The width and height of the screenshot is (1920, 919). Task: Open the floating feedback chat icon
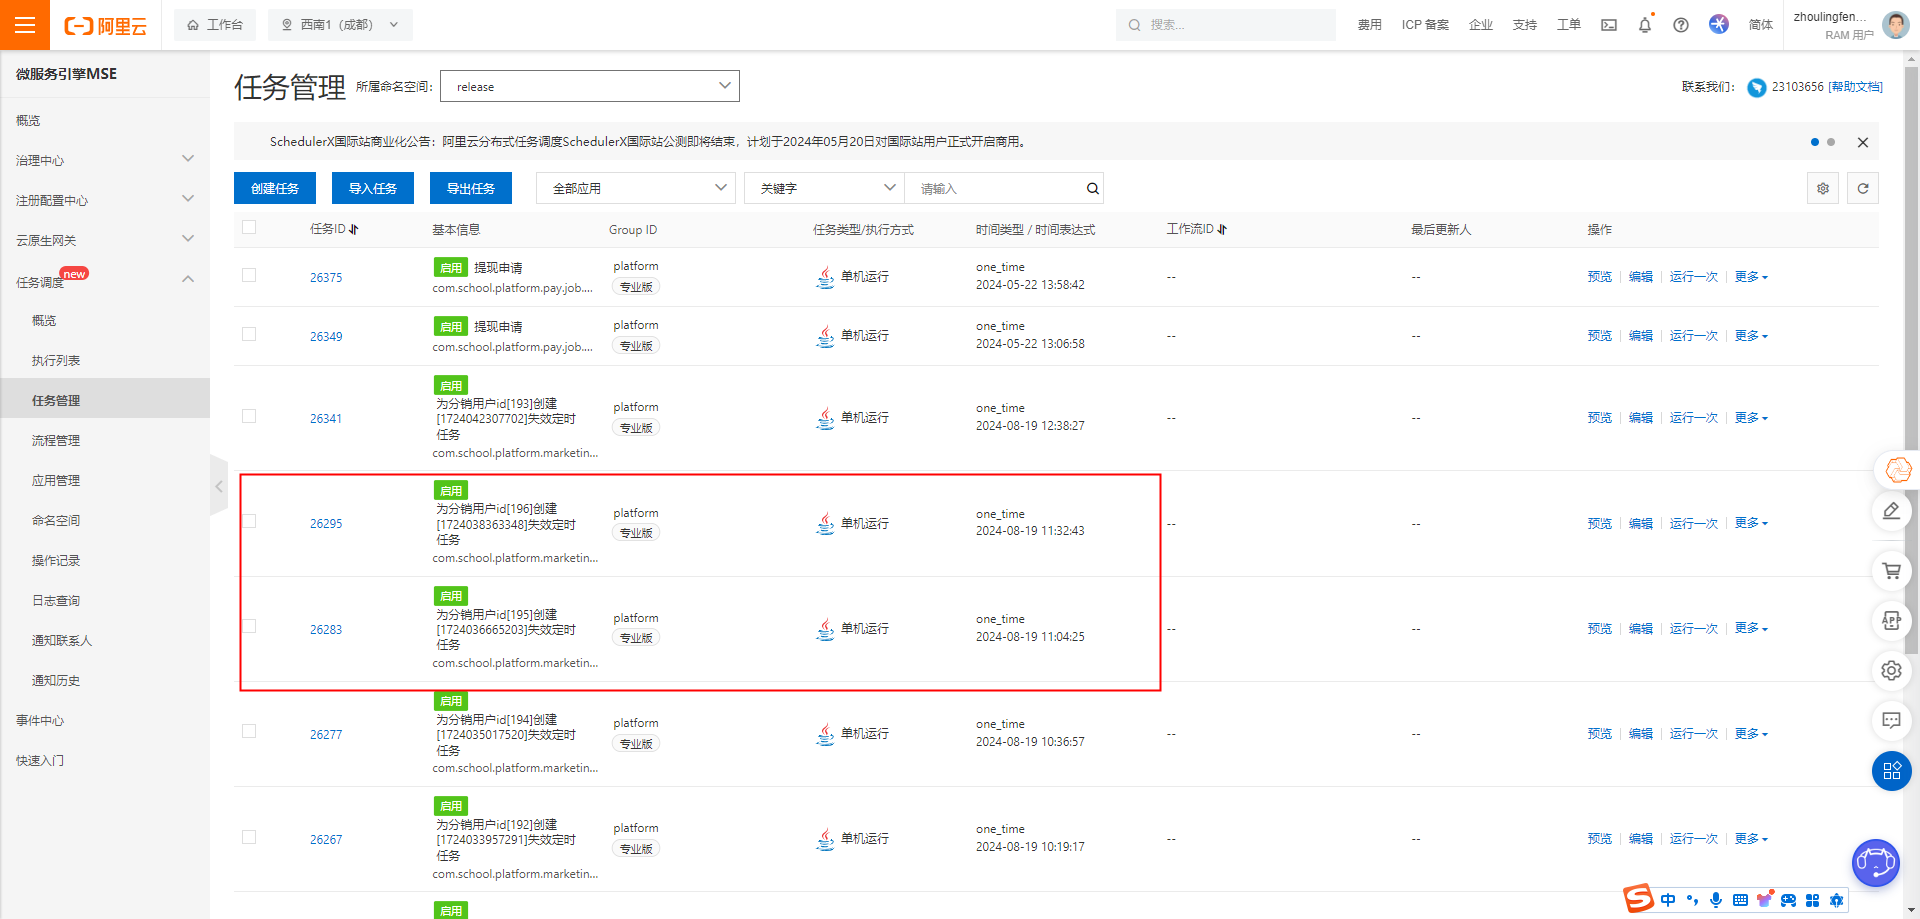(x=1891, y=720)
